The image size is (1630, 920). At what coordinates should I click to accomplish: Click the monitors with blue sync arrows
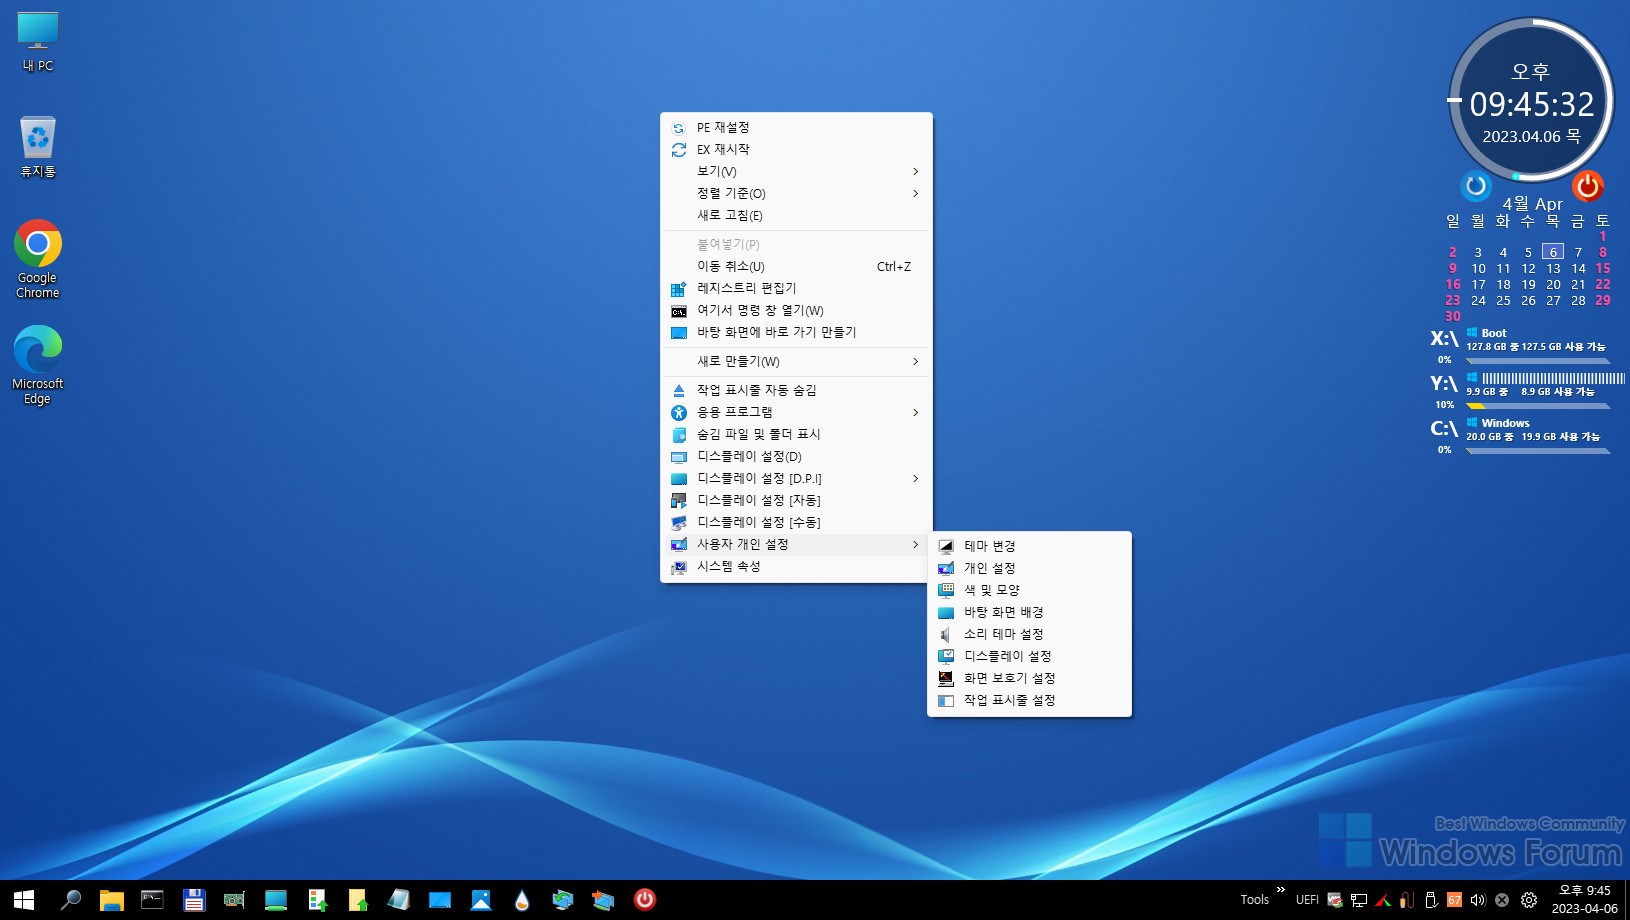[x=562, y=900]
